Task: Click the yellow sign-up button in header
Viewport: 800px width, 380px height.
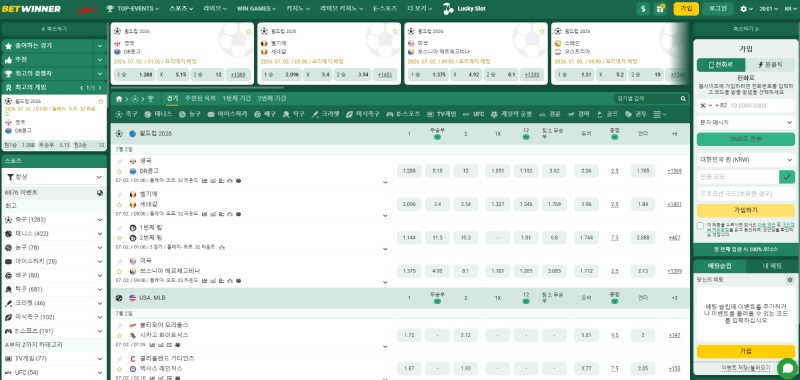Action: [686, 9]
